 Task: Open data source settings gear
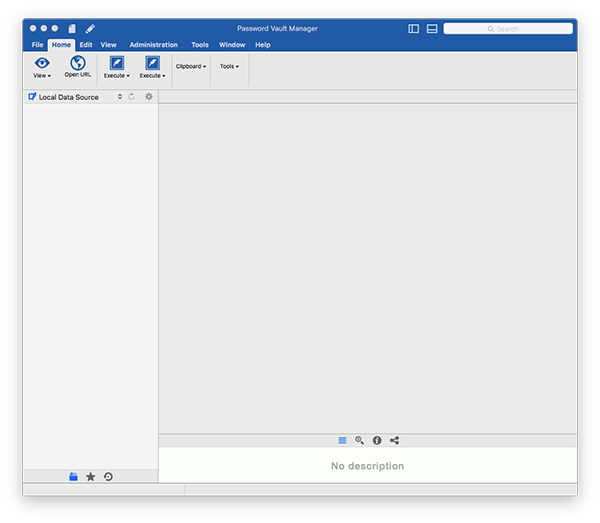(149, 97)
